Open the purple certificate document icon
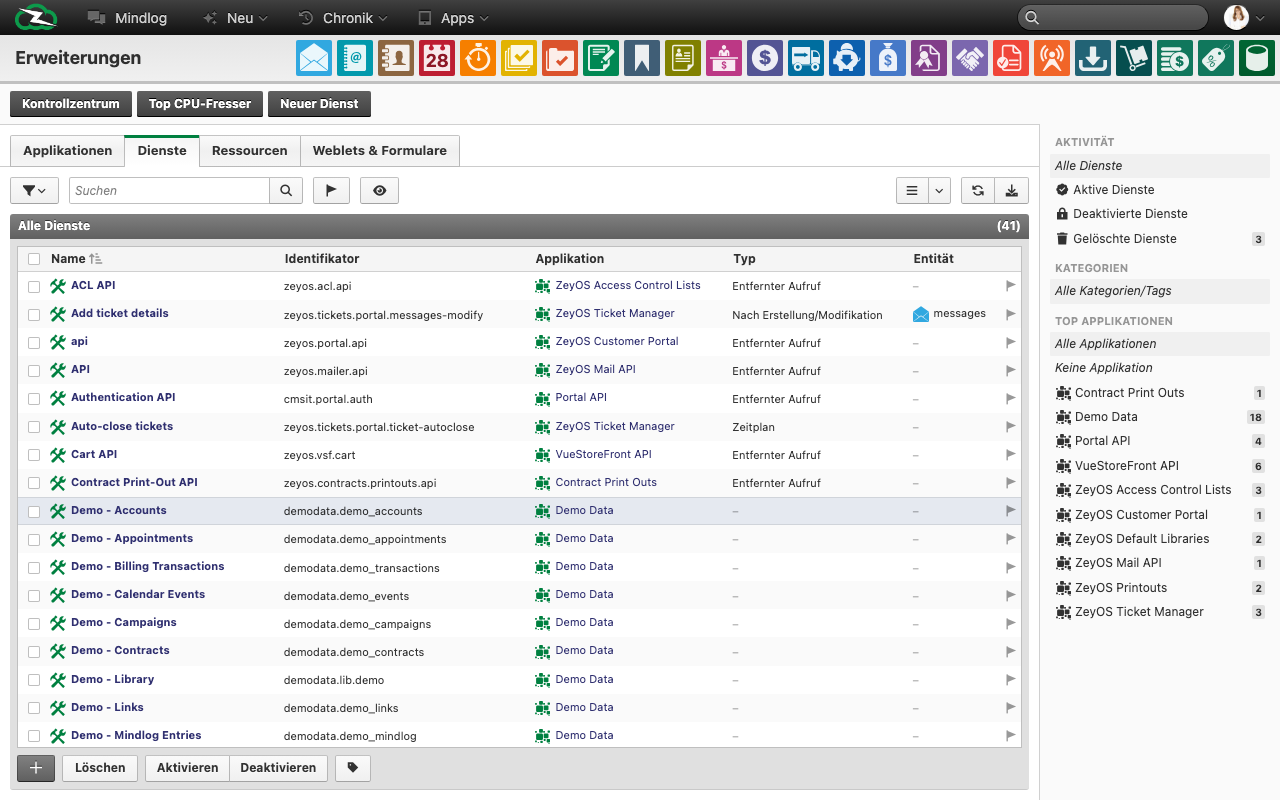 tap(929, 58)
